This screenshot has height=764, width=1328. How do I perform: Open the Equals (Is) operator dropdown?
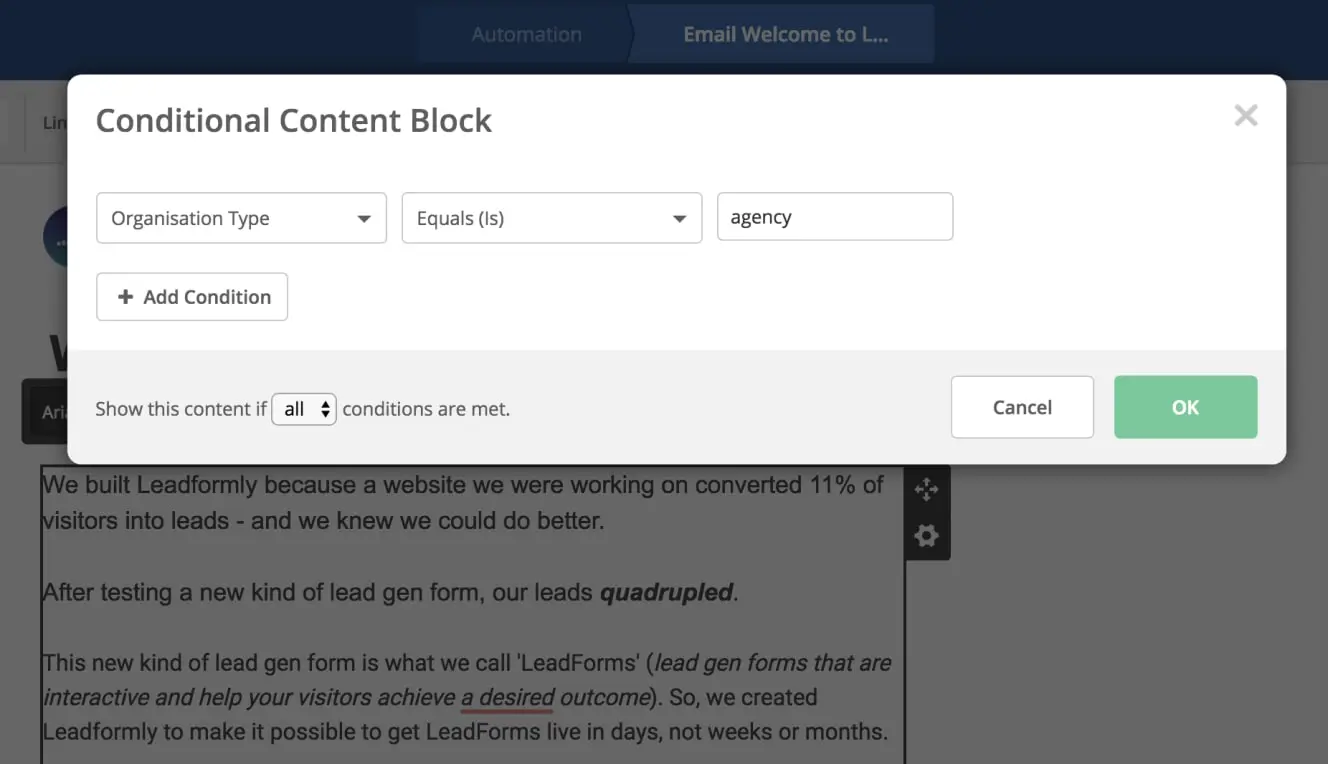pyautogui.click(x=551, y=217)
